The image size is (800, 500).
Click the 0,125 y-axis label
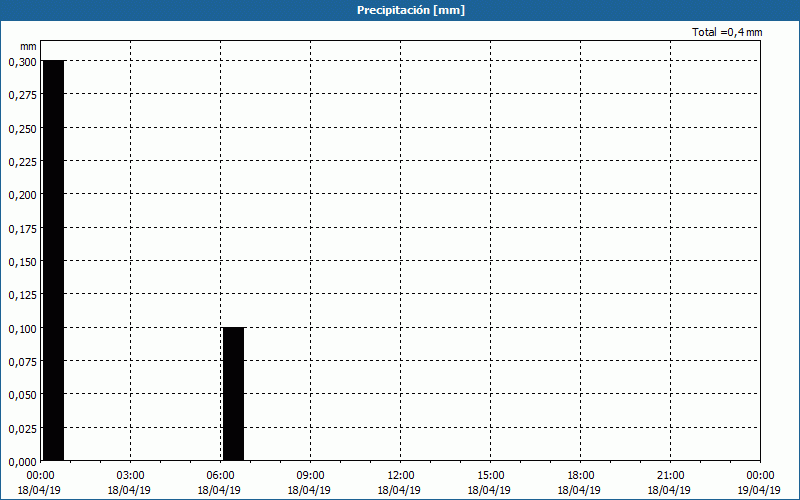pyautogui.click(x=22, y=295)
